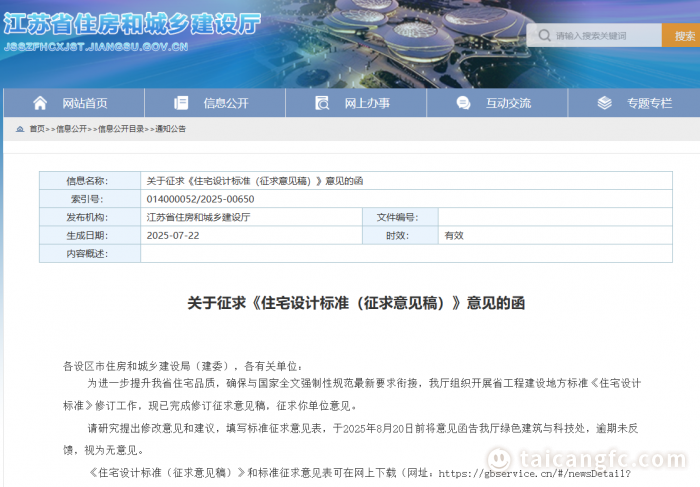Click the breadcrumb location pin icon

(x=19, y=129)
